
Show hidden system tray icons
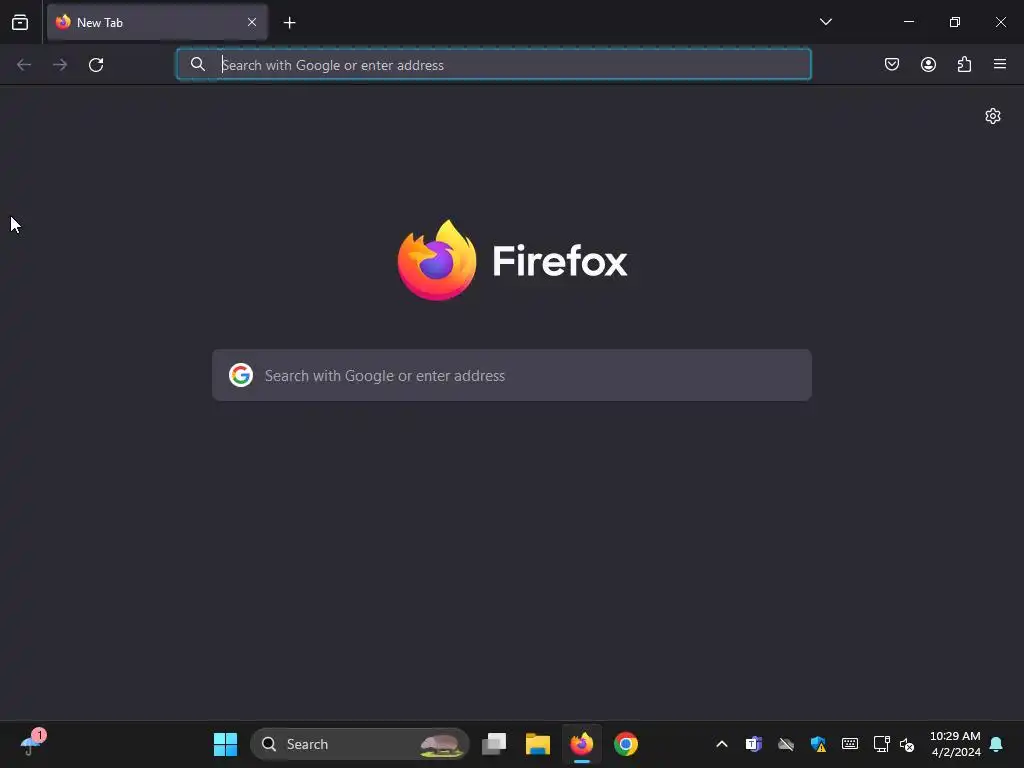tap(722, 744)
